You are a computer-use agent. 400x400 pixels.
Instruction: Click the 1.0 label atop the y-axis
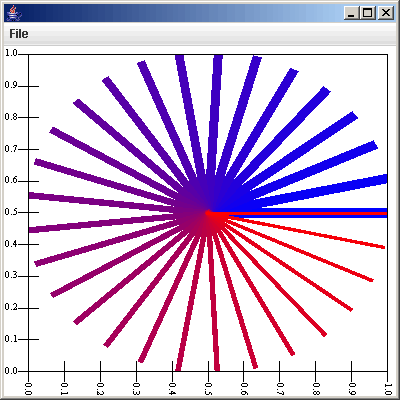pyautogui.click(x=11, y=53)
